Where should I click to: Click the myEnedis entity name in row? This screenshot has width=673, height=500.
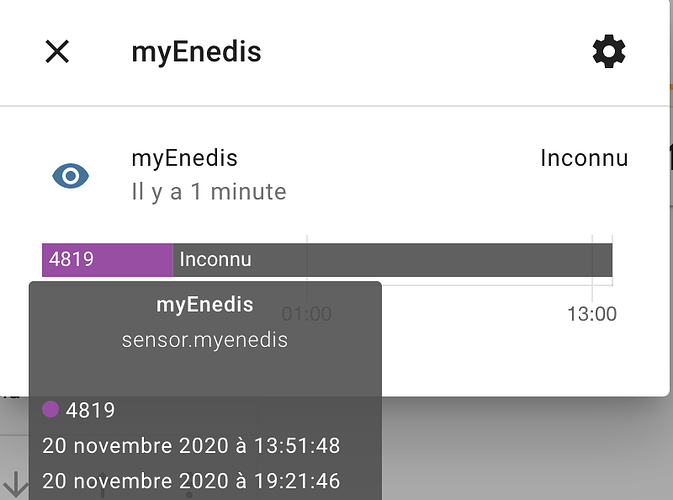pyautogui.click(x=184, y=158)
